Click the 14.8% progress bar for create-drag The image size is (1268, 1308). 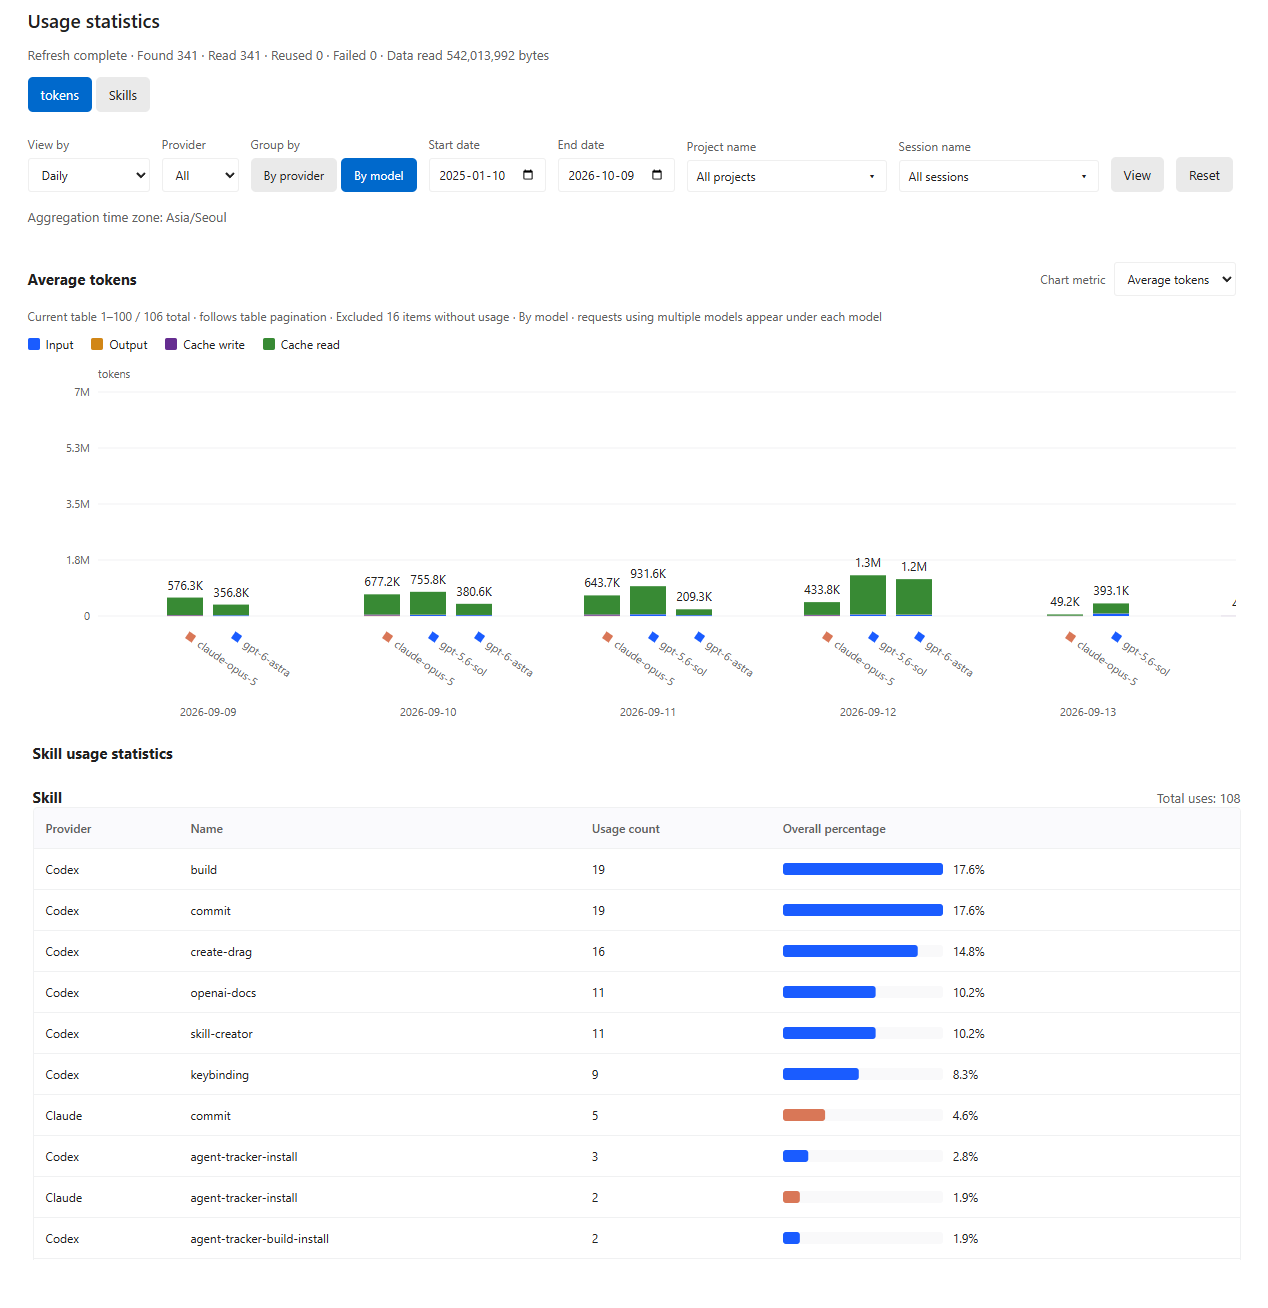pos(850,951)
